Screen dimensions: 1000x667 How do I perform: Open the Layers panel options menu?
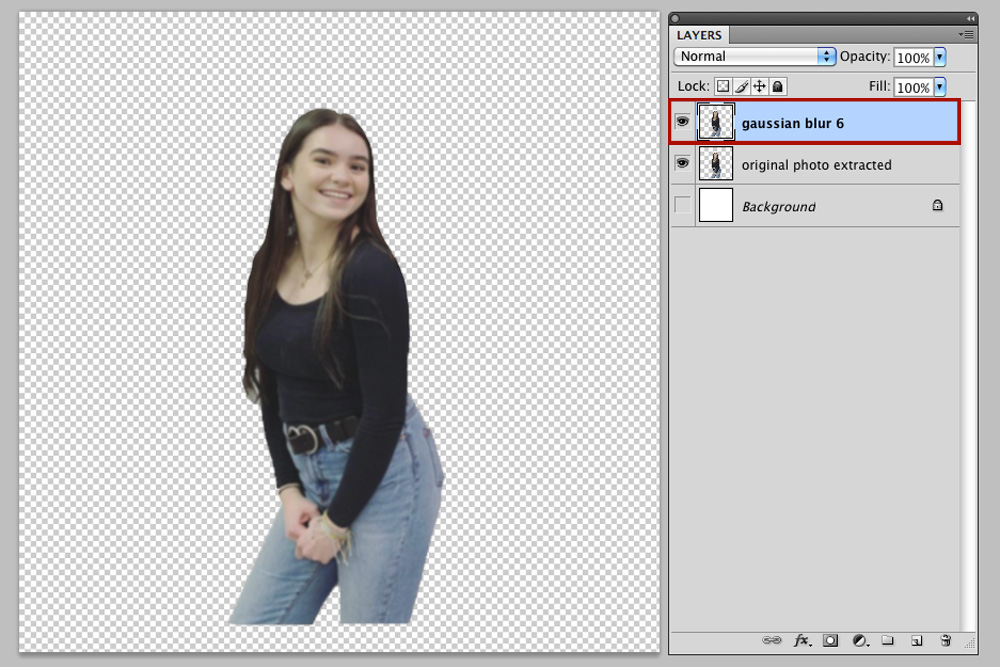[966, 34]
